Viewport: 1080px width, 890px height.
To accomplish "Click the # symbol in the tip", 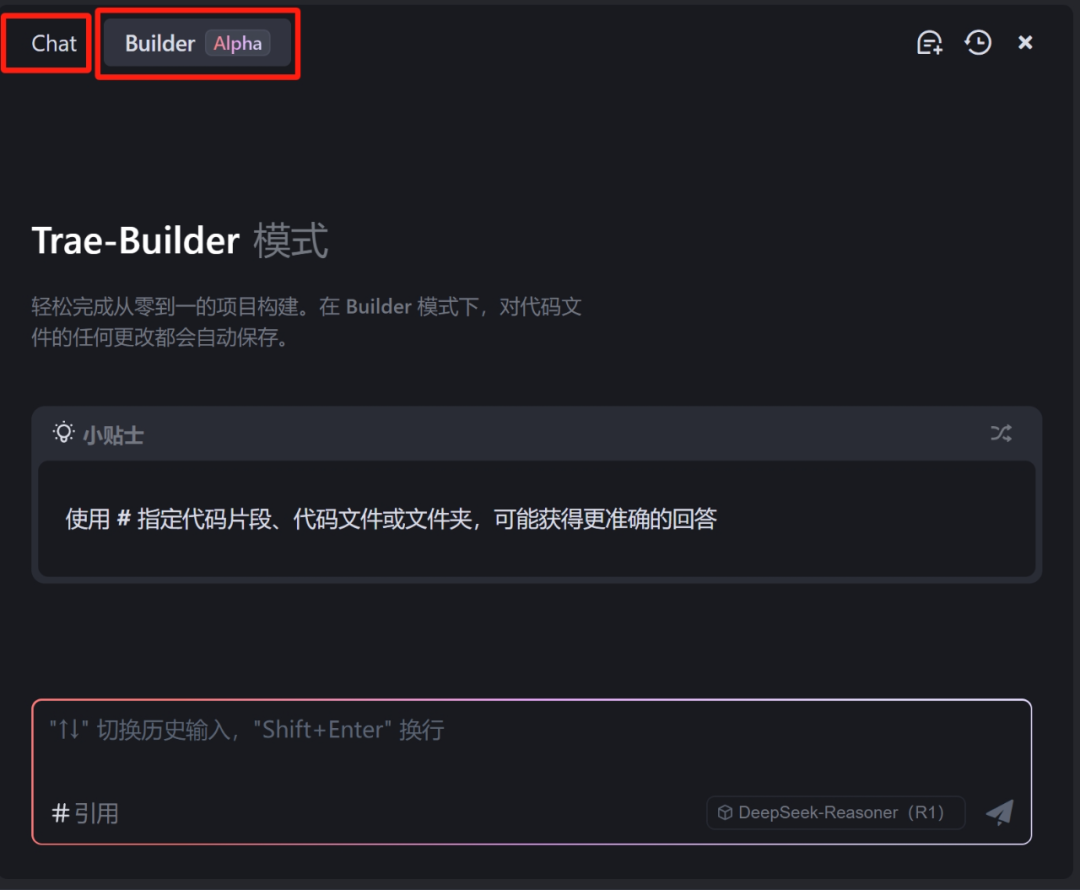I will click(123, 518).
